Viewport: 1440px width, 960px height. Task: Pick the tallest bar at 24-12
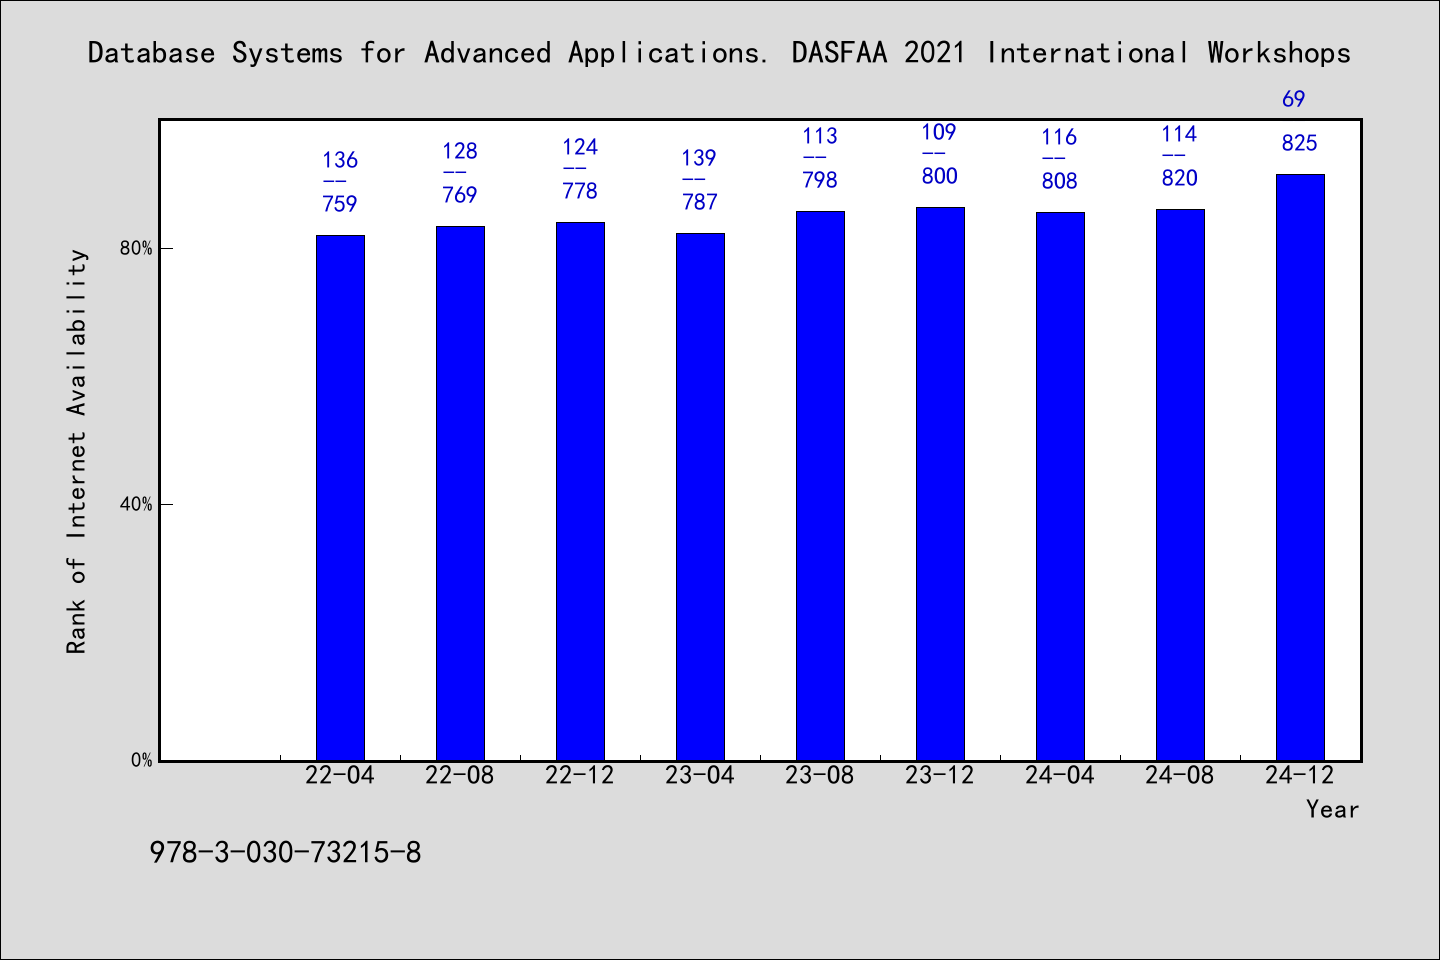click(x=1300, y=468)
